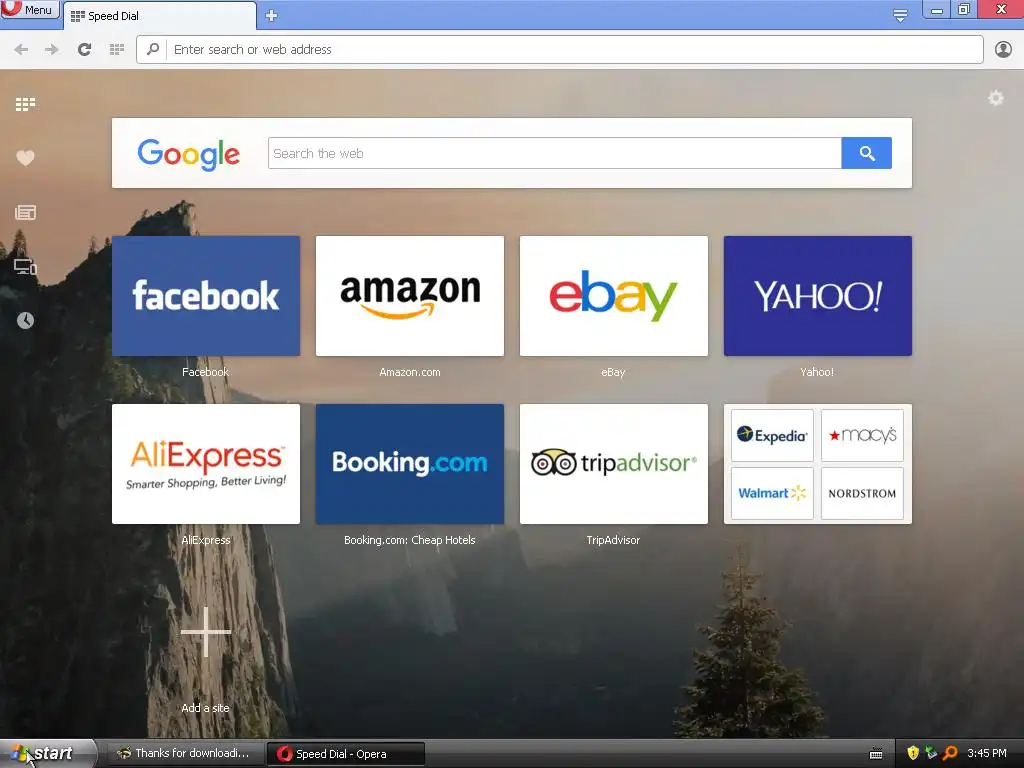Select Speed Dial - Opera taskbar item
The width and height of the screenshot is (1024, 768).
[345, 754]
